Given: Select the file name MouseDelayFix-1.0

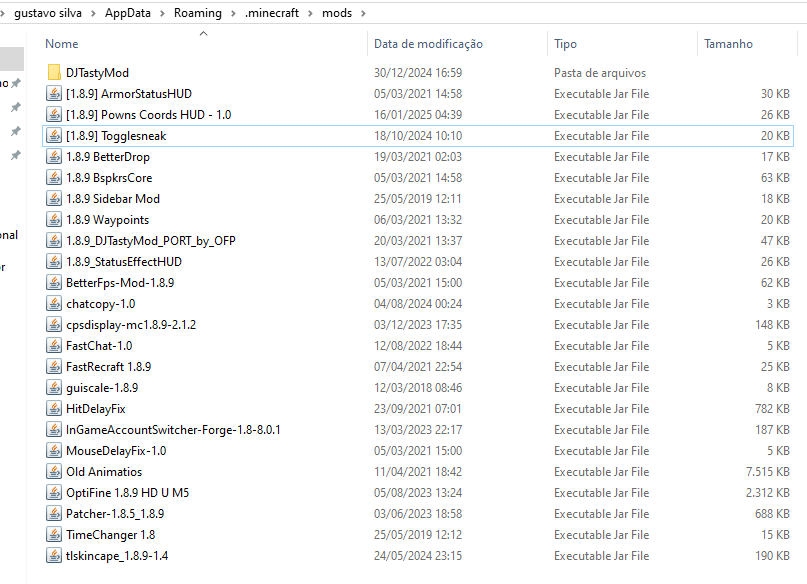Looking at the screenshot, I should 116,451.
